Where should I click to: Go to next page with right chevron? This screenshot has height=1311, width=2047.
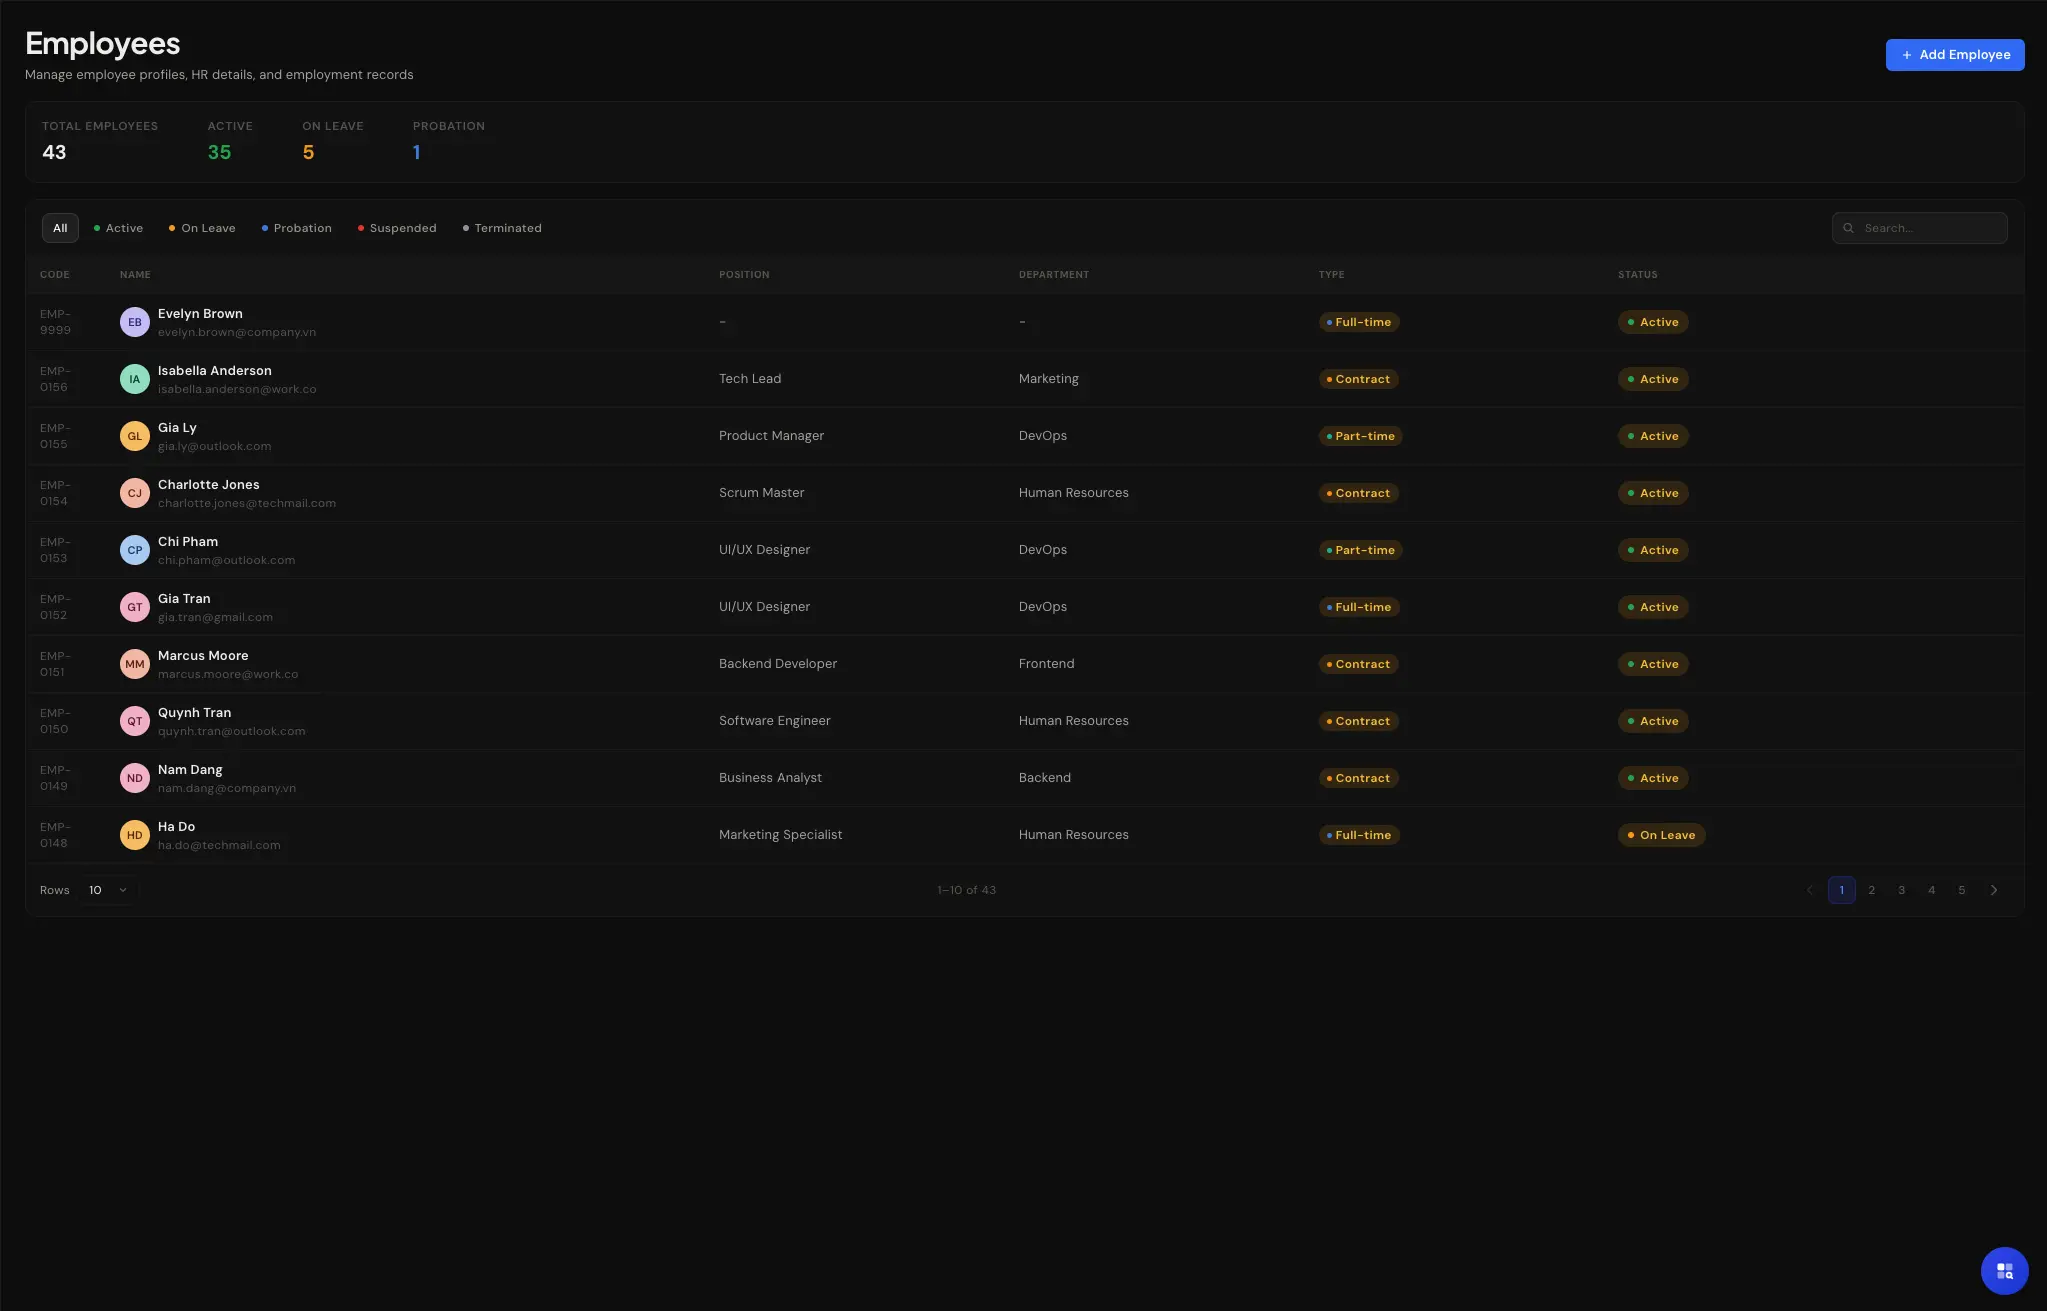tap(1994, 890)
